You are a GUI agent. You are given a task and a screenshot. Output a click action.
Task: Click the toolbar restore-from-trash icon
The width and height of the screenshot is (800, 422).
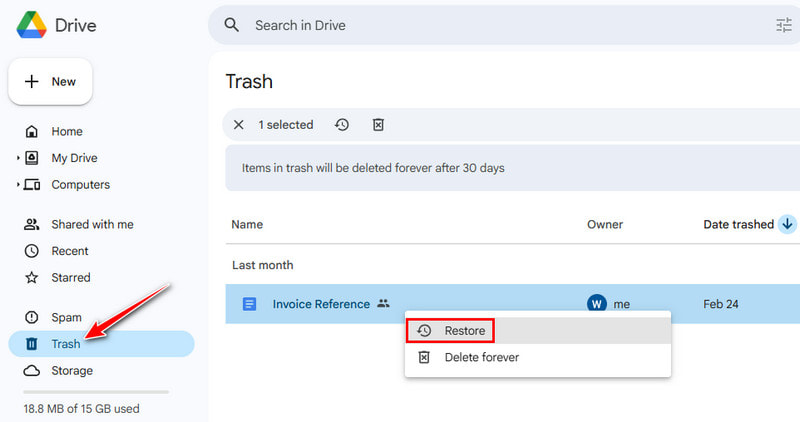[341, 125]
